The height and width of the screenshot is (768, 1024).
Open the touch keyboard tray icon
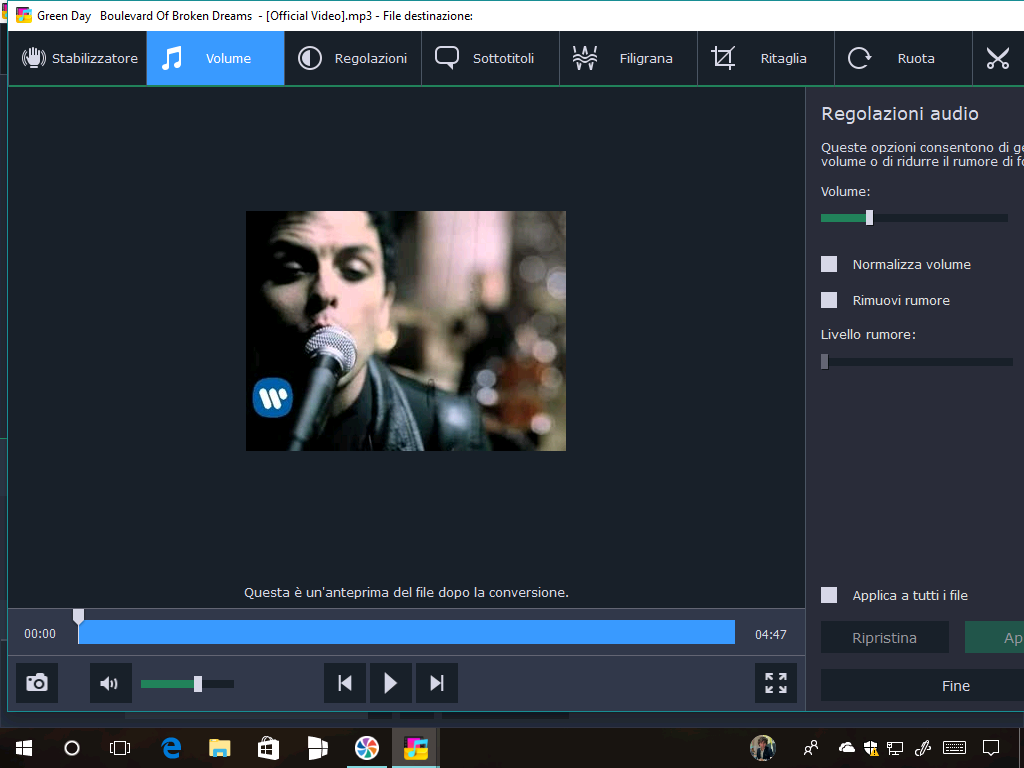pos(955,748)
